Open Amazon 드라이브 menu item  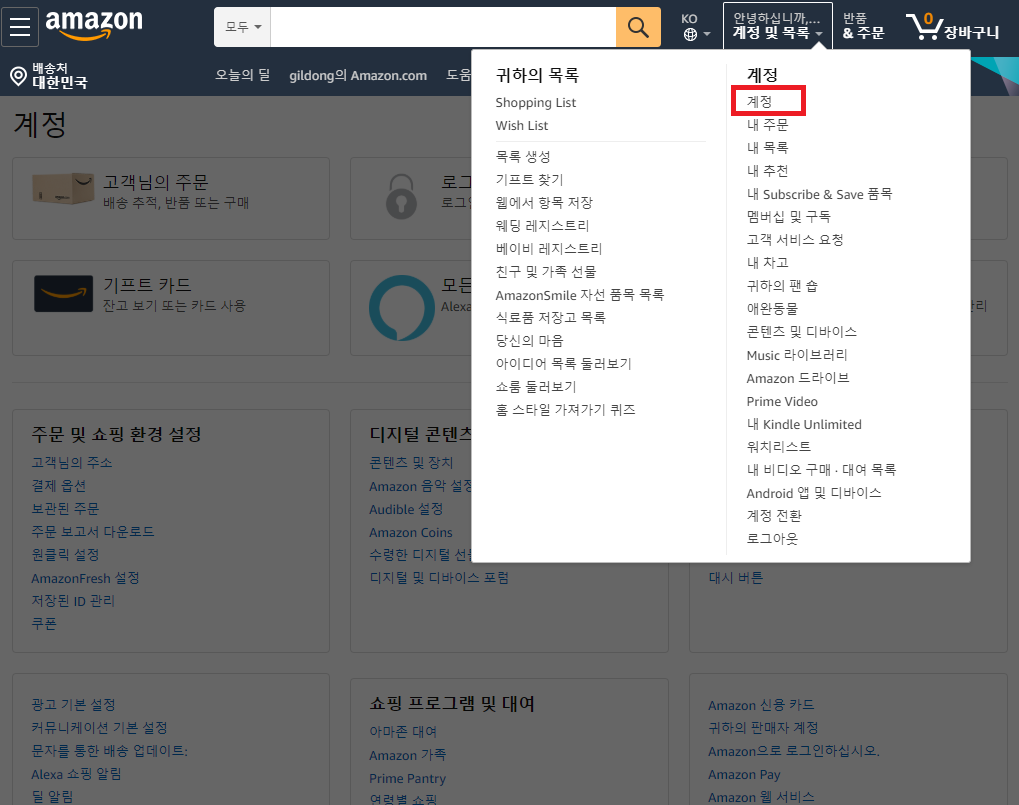coord(797,378)
